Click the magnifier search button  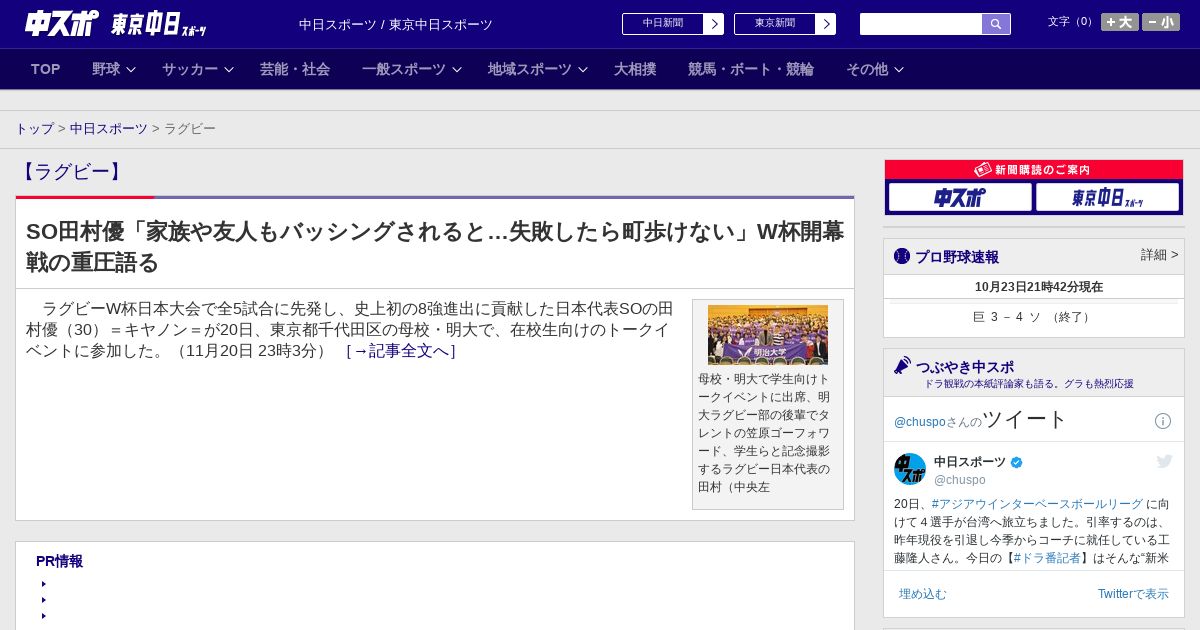click(x=996, y=24)
